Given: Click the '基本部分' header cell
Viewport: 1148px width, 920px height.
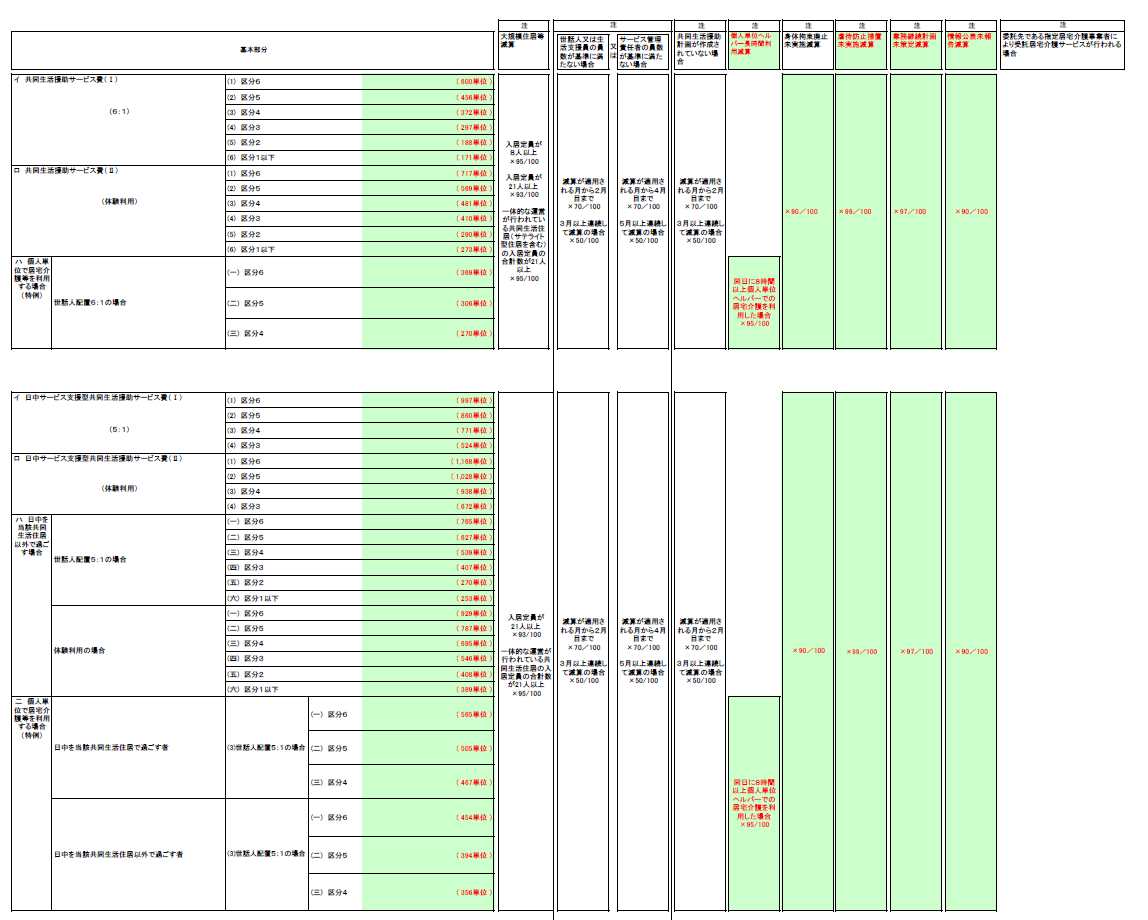Looking at the screenshot, I should pyautogui.click(x=253, y=50).
